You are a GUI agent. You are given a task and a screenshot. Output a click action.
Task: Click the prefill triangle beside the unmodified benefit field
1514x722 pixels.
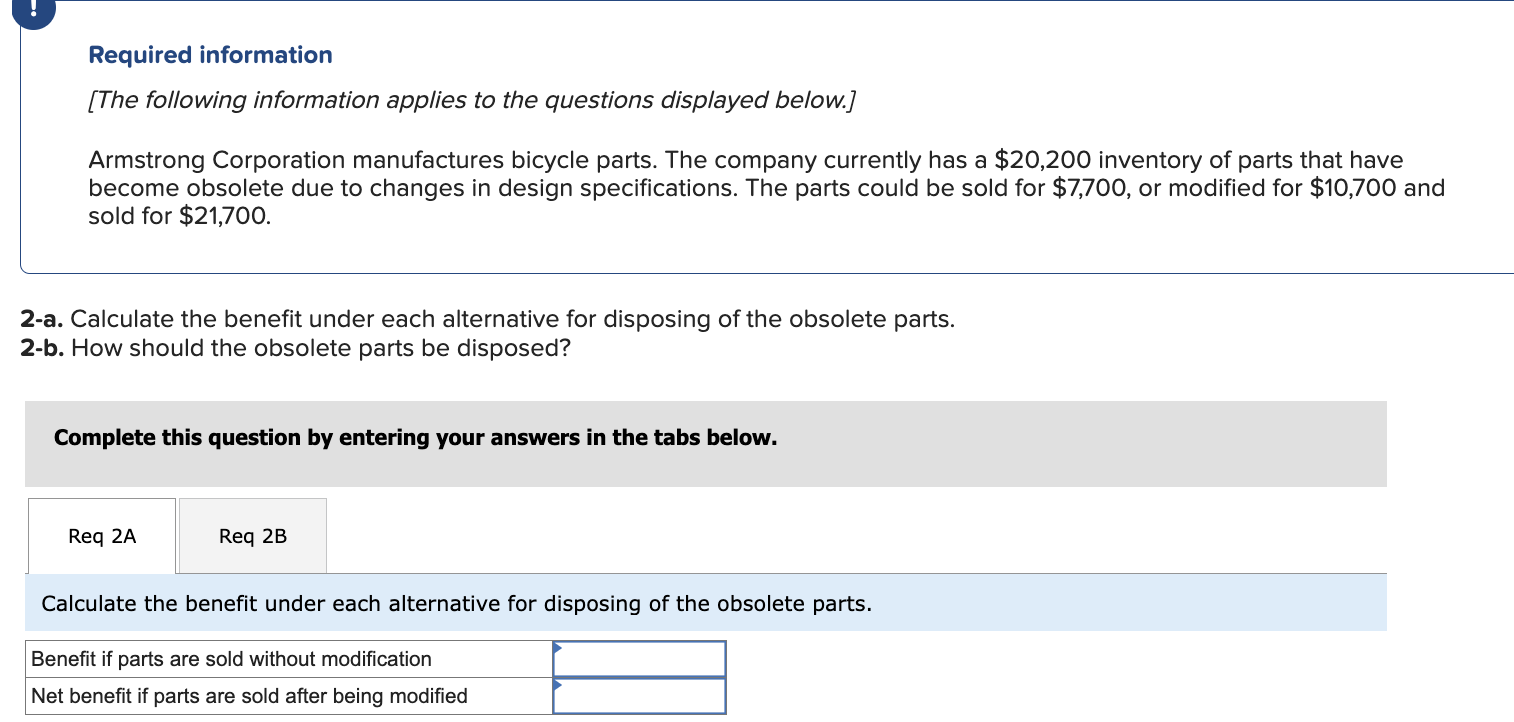(557, 647)
